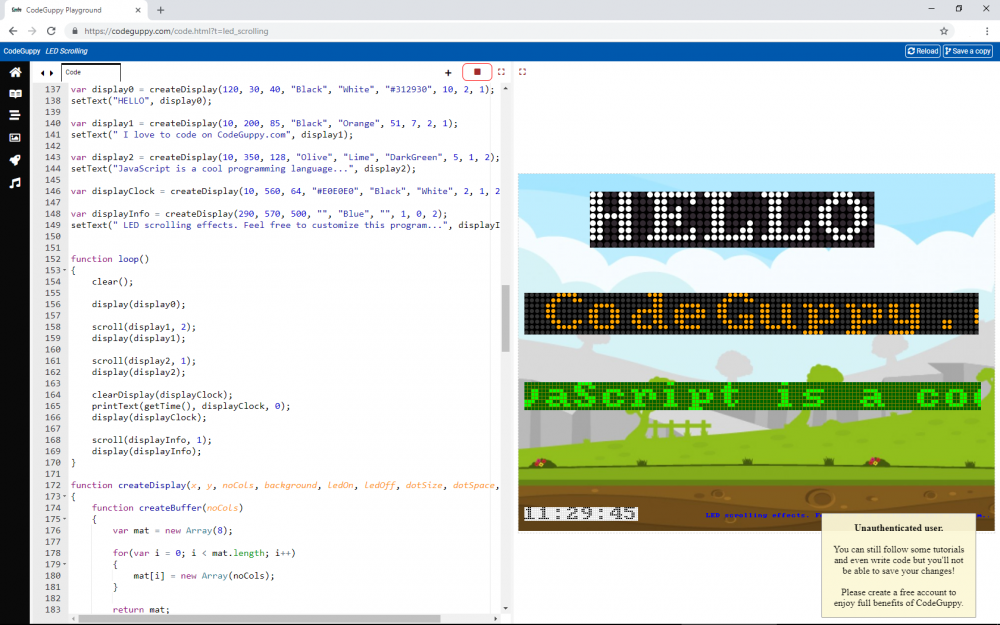Screen dimensions: 1000x625
Task: Click the 11:29:45 clock display
Action: (580, 513)
